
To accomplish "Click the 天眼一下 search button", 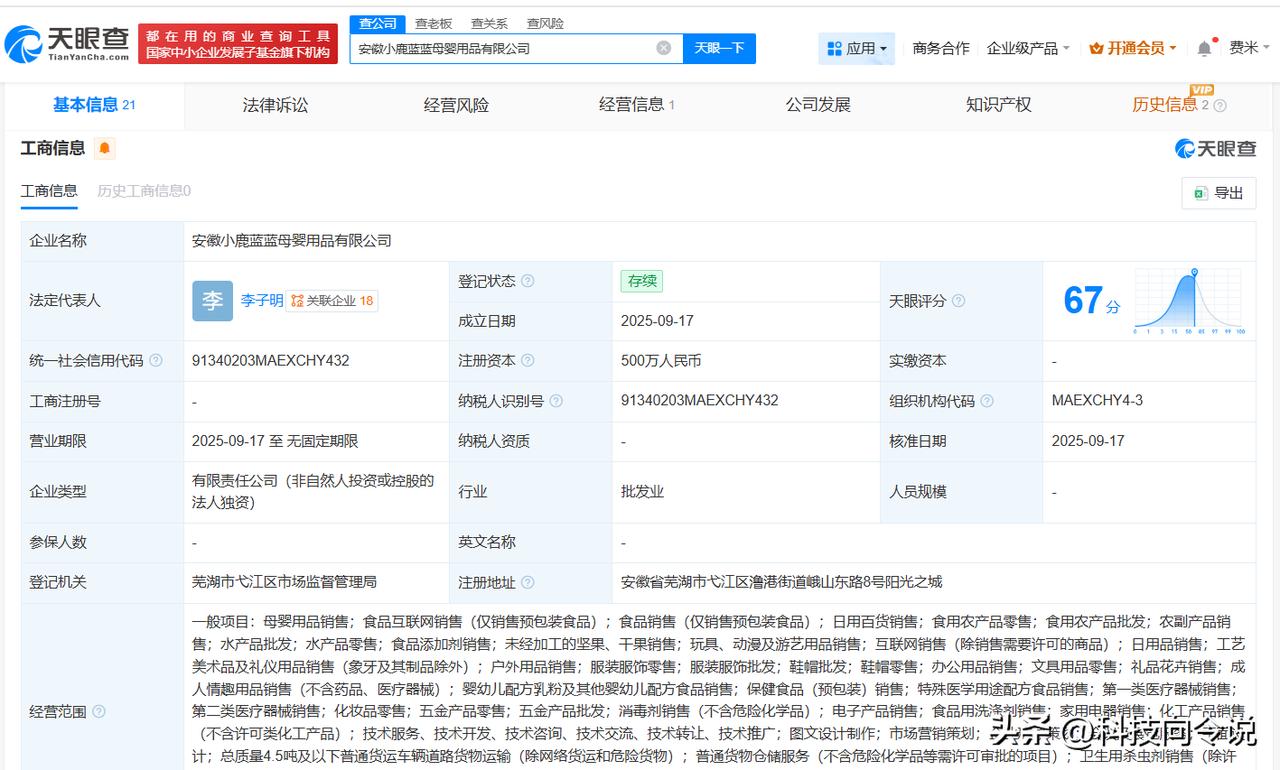I will pyautogui.click(x=719, y=48).
